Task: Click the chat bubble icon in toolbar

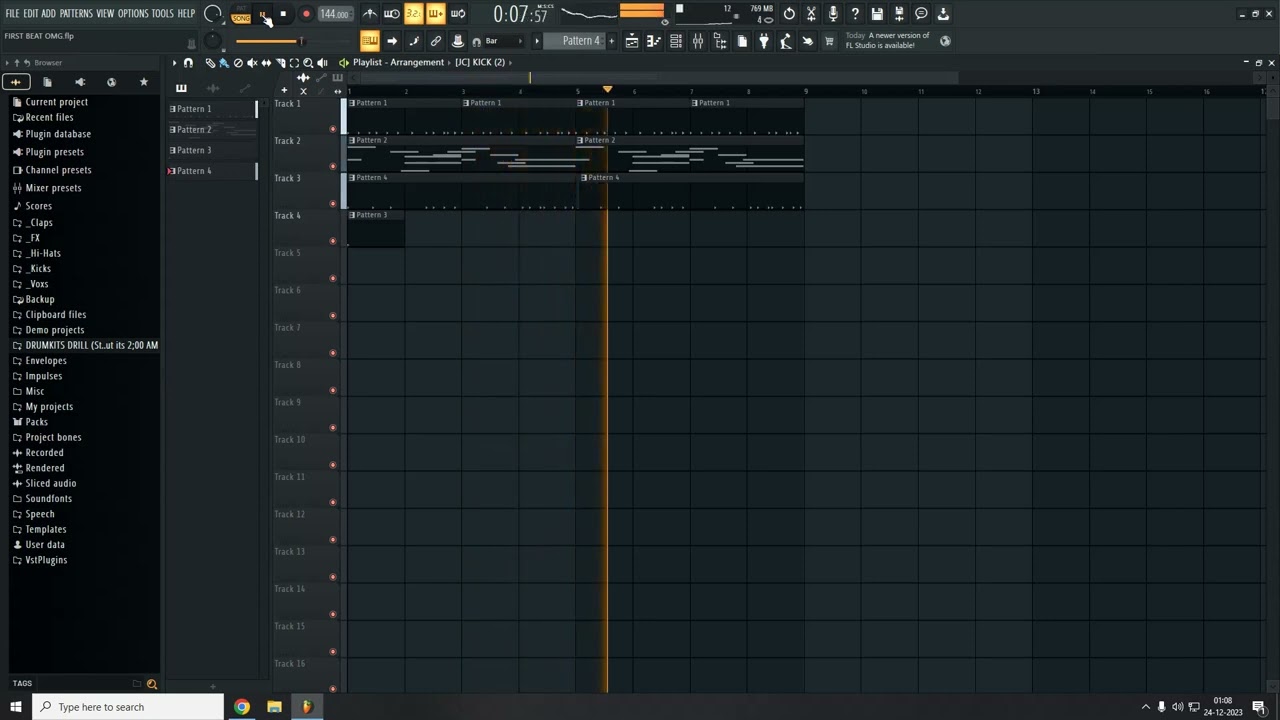Action: [921, 14]
